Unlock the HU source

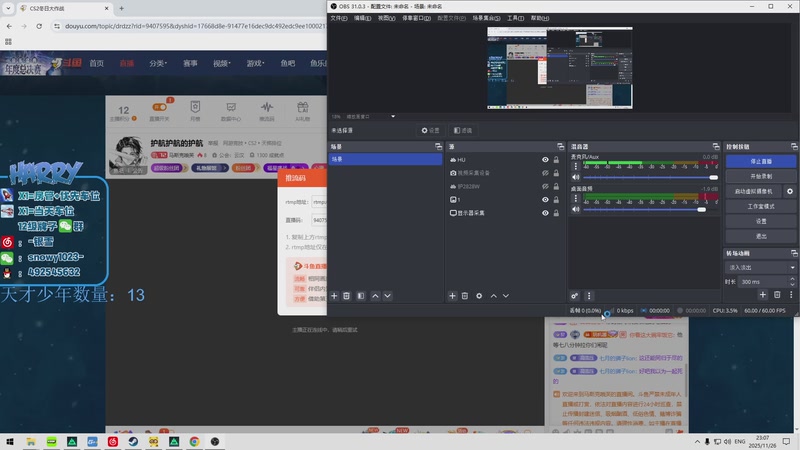point(556,160)
